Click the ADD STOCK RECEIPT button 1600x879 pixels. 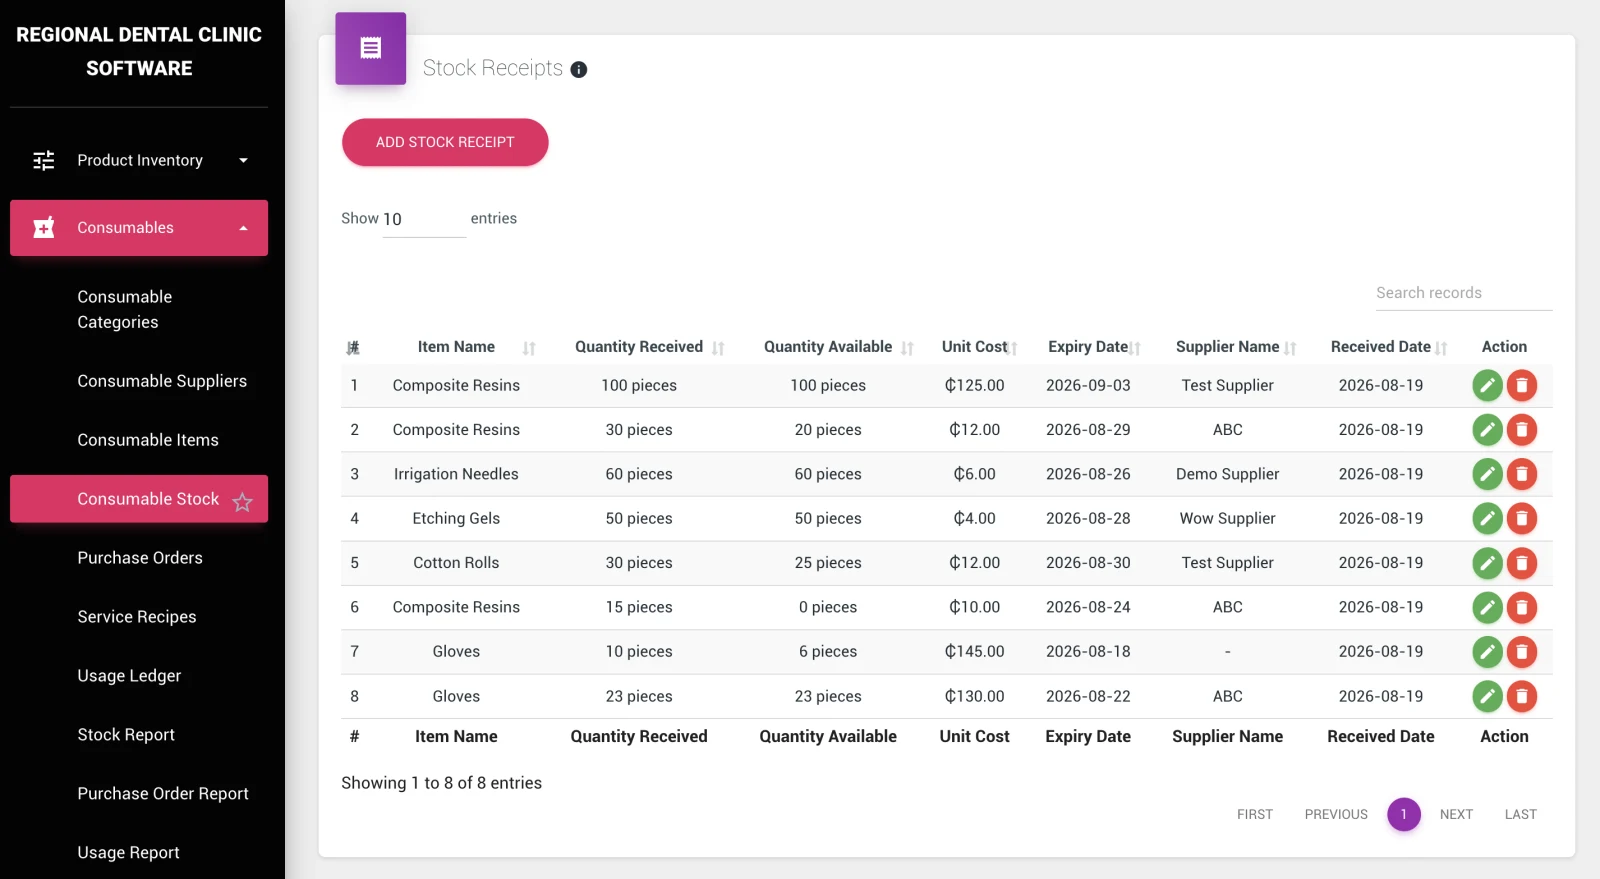pos(445,142)
